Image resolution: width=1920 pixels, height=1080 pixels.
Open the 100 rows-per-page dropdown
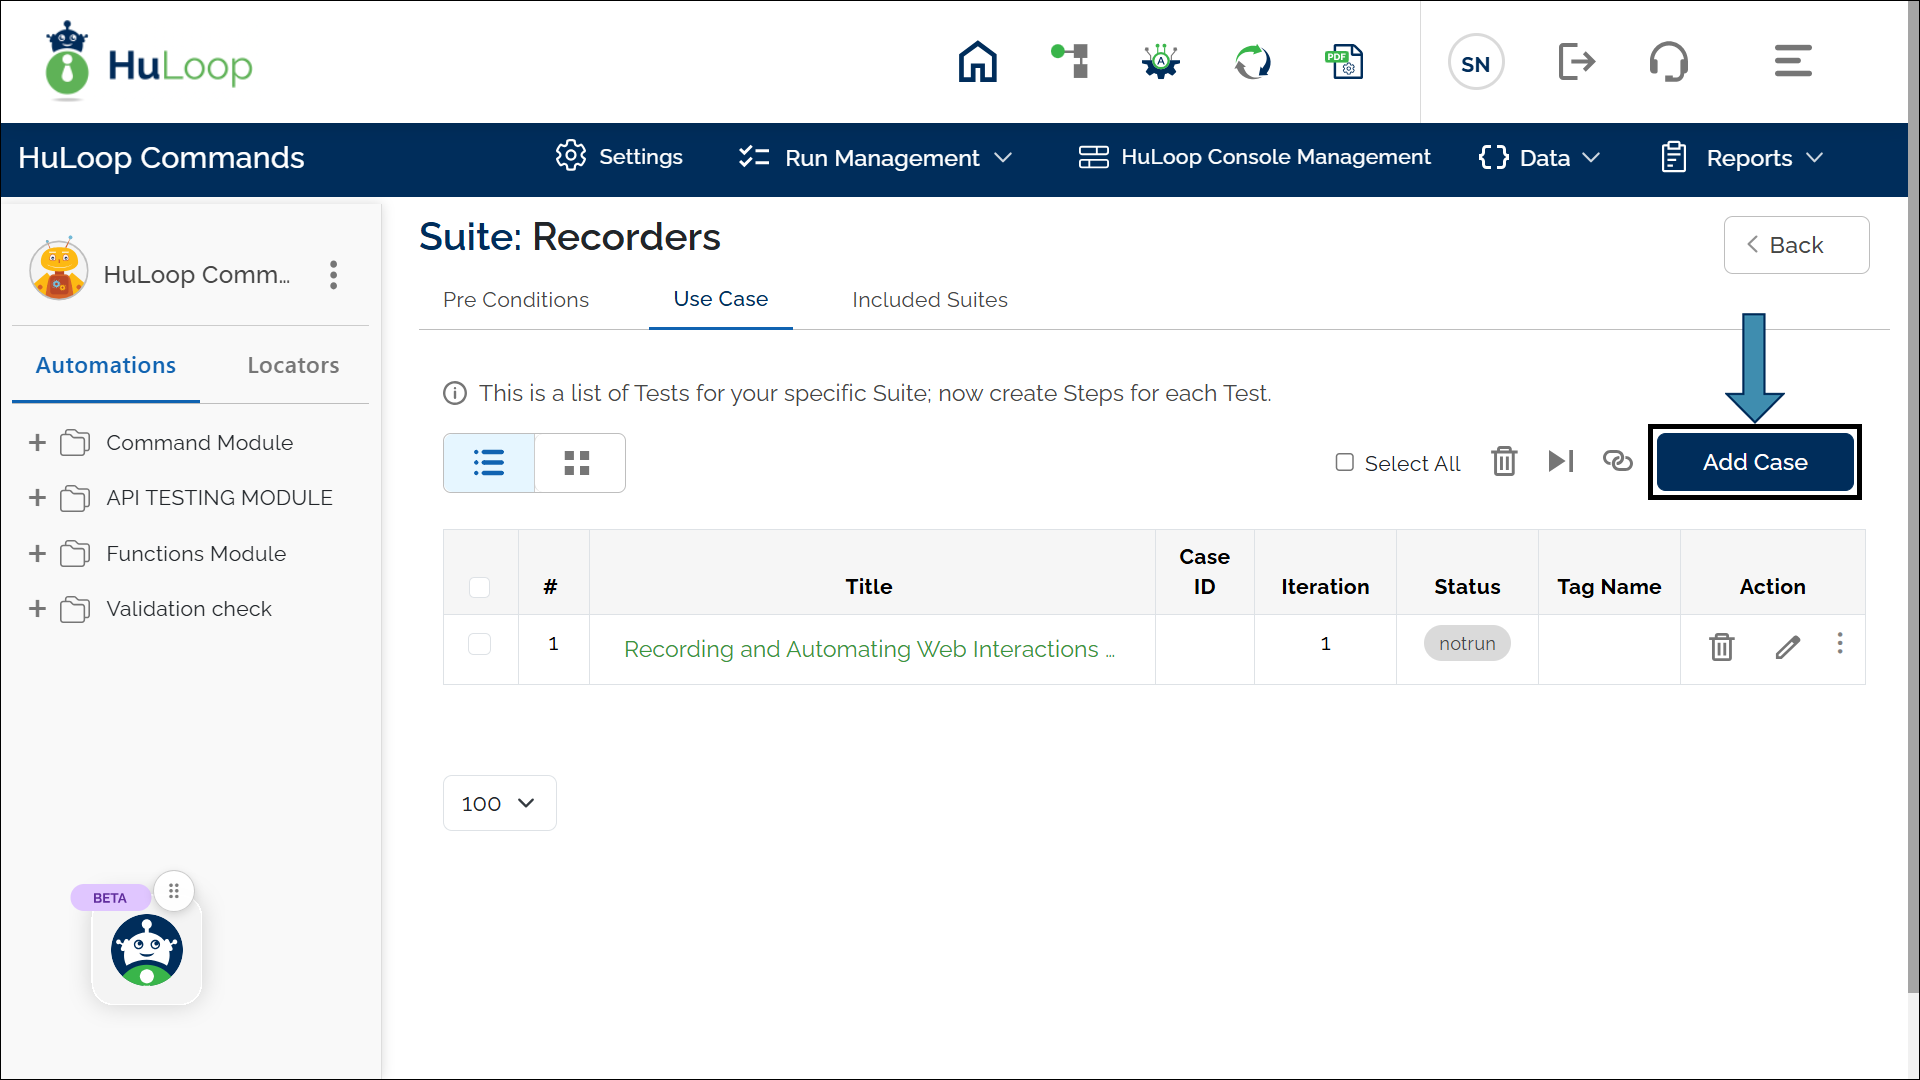point(499,803)
